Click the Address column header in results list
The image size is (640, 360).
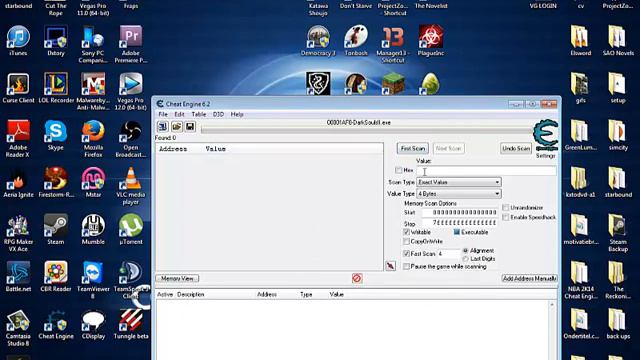coord(173,149)
